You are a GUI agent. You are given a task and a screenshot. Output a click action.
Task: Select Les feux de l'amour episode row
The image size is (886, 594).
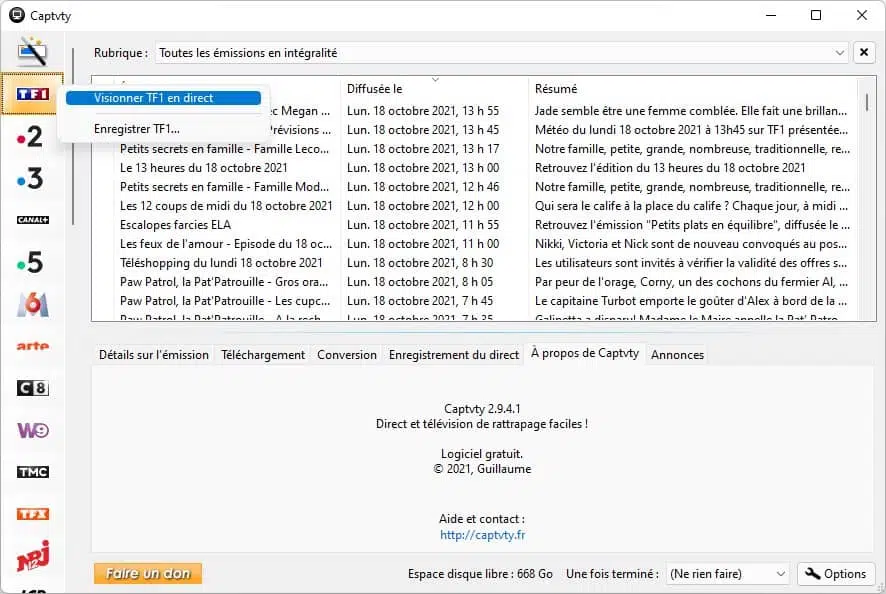(x=226, y=244)
